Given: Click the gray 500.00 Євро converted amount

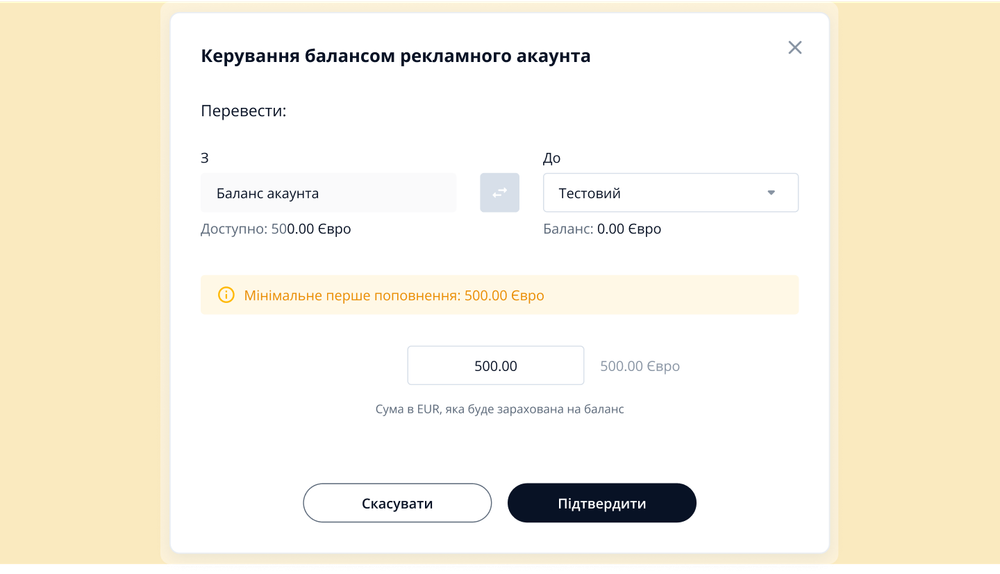Looking at the screenshot, I should pyautogui.click(x=640, y=366).
